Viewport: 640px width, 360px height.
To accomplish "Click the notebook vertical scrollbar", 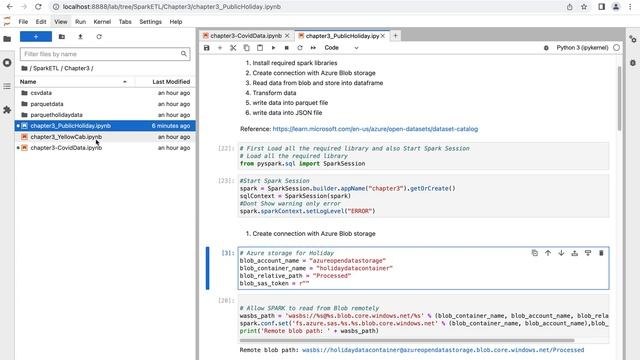I will point(619,98).
